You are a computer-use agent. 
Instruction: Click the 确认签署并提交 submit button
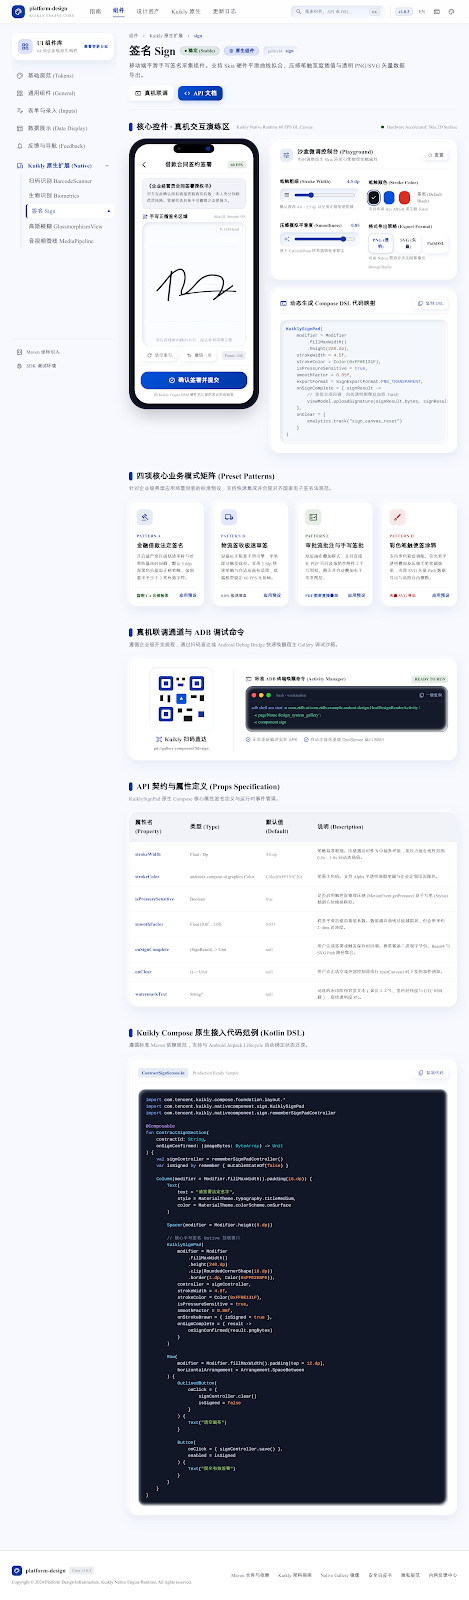[x=194, y=380]
